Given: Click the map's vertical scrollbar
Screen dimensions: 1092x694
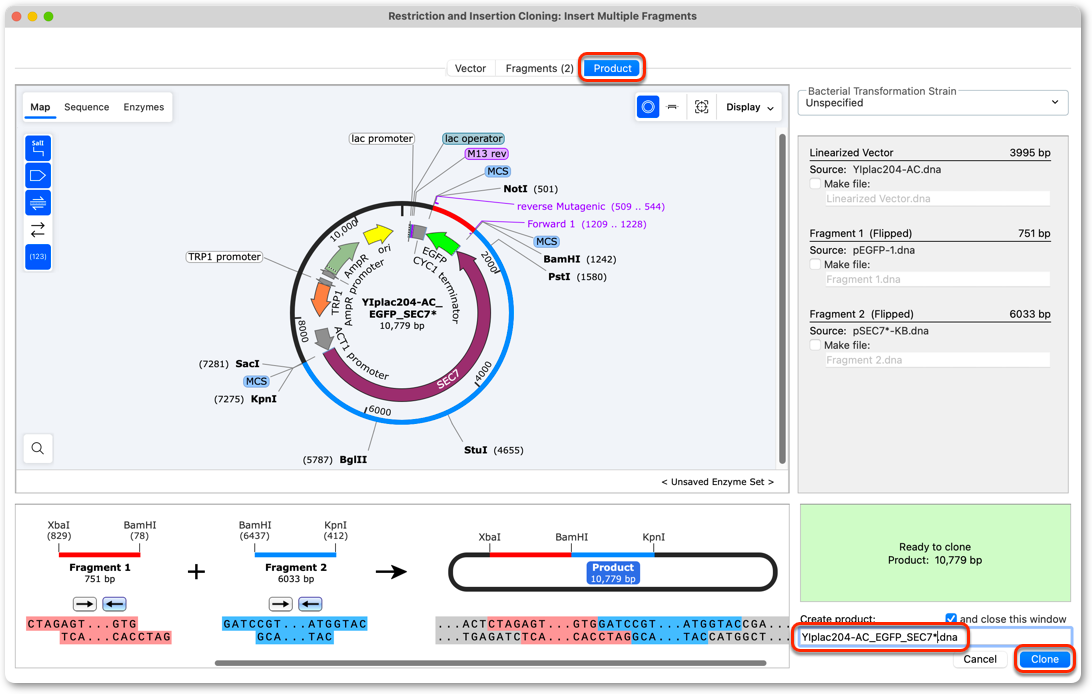Looking at the screenshot, I should click(782, 299).
